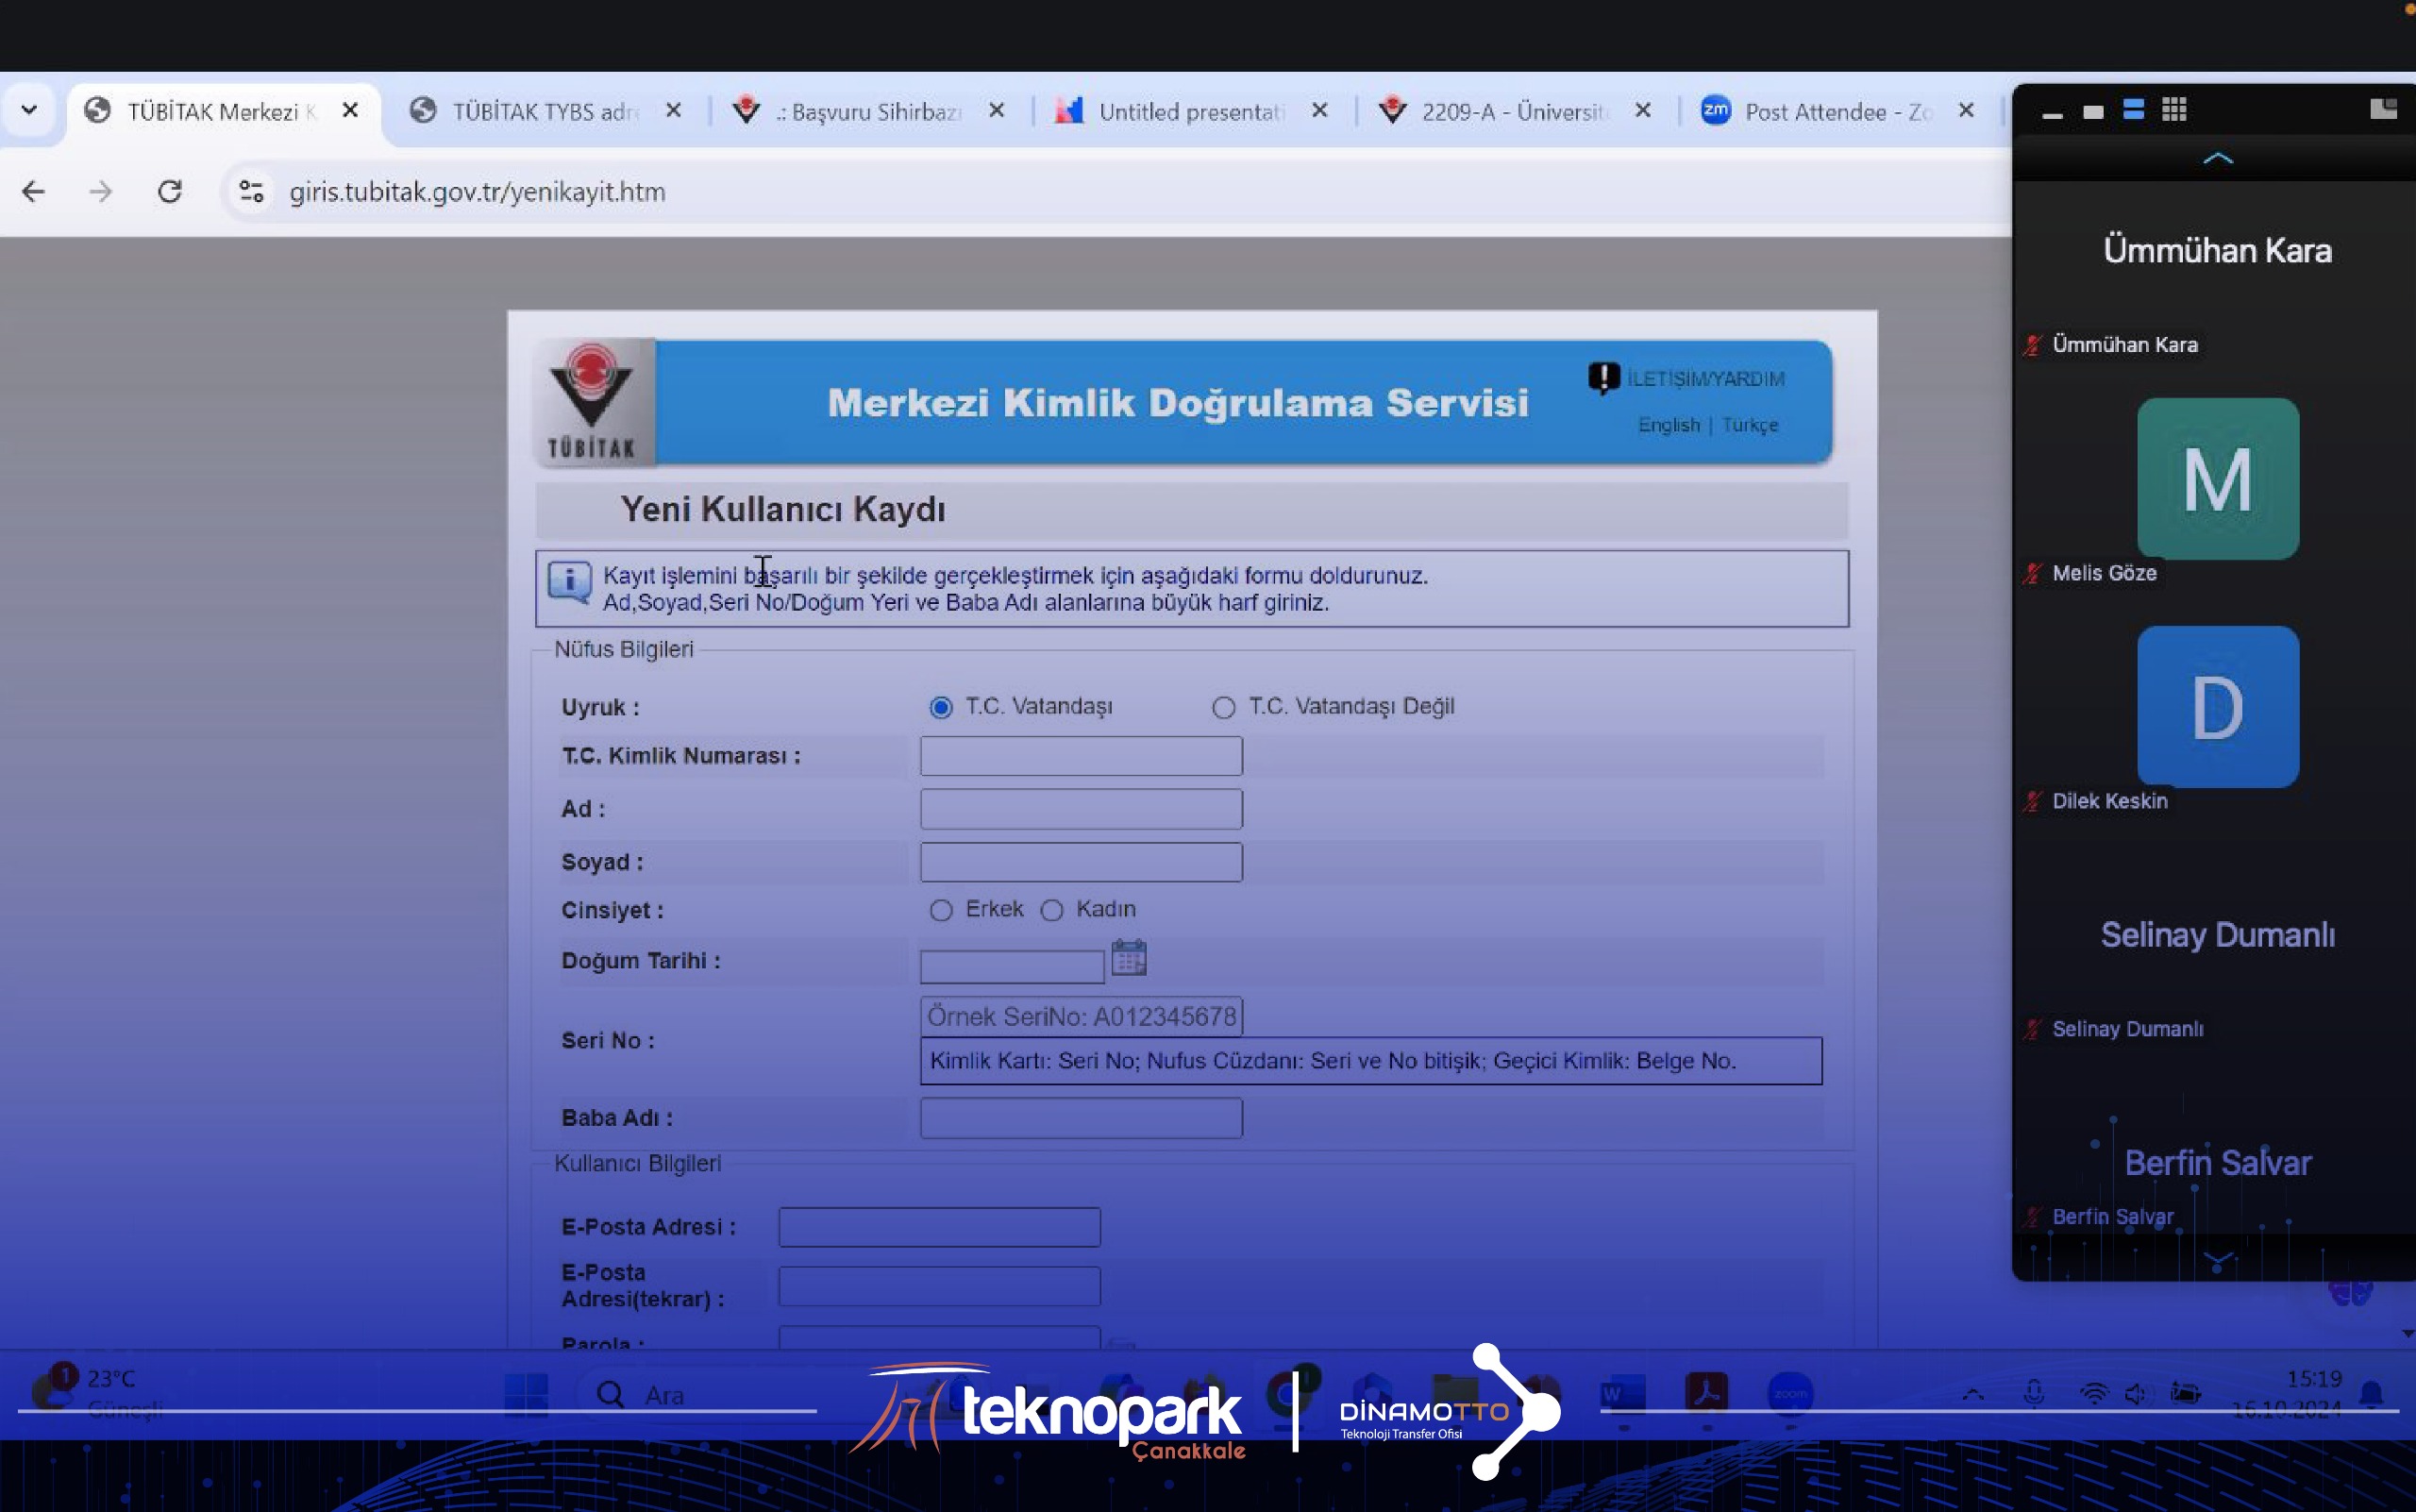
Task: Open the Windows Start button in taskbar
Action: [x=526, y=1394]
